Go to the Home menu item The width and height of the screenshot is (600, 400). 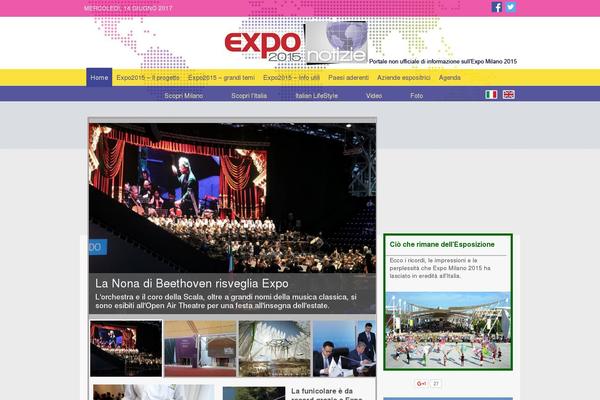click(99, 78)
